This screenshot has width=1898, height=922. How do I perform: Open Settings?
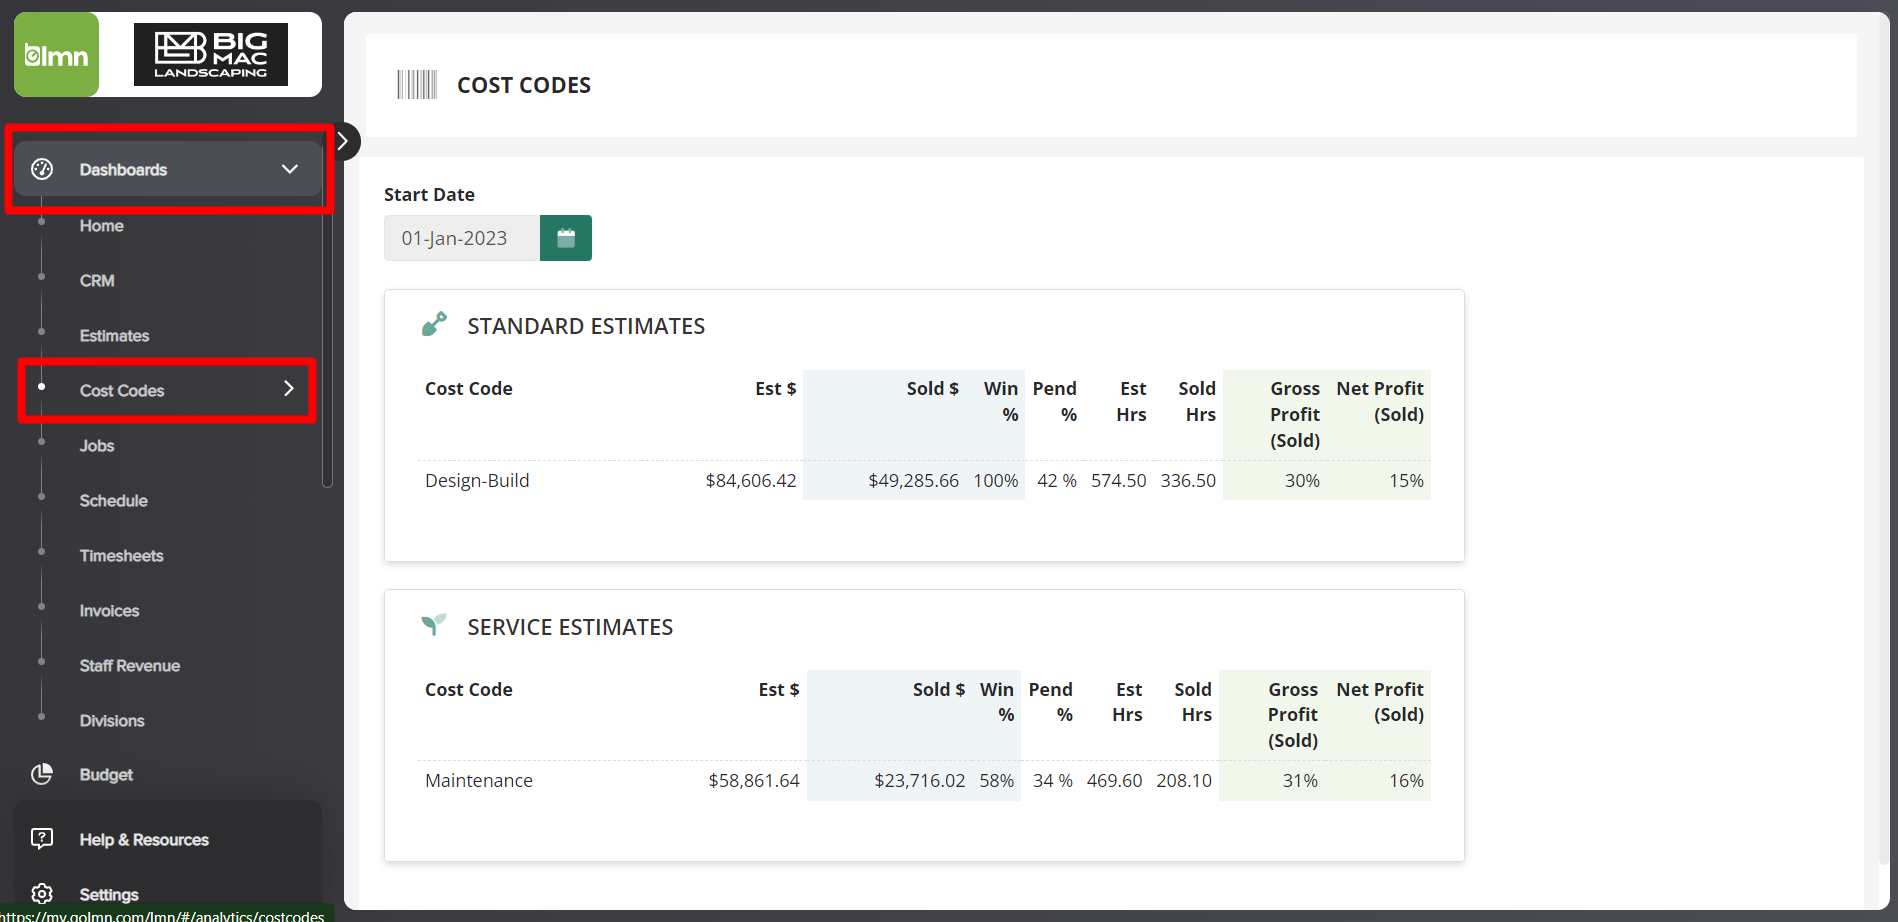click(109, 895)
